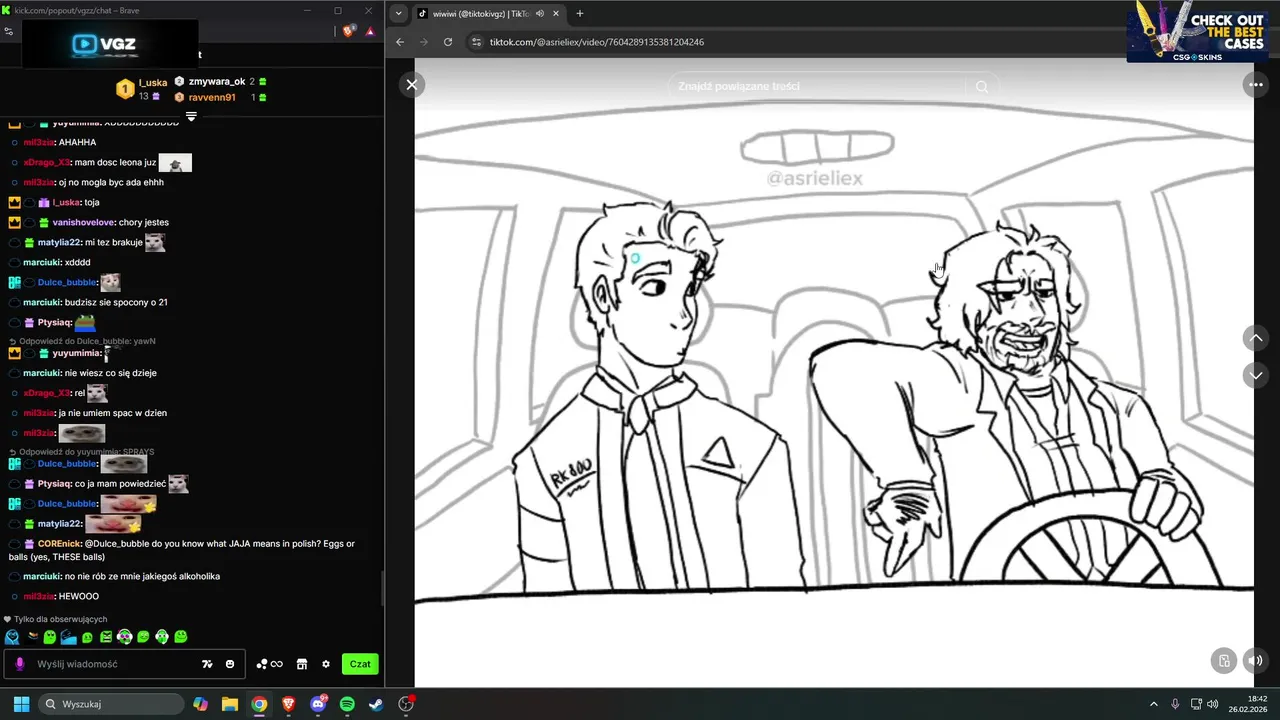1280x720 pixels.
Task: Open the Chrome tab search dropdown
Action: tap(399, 14)
